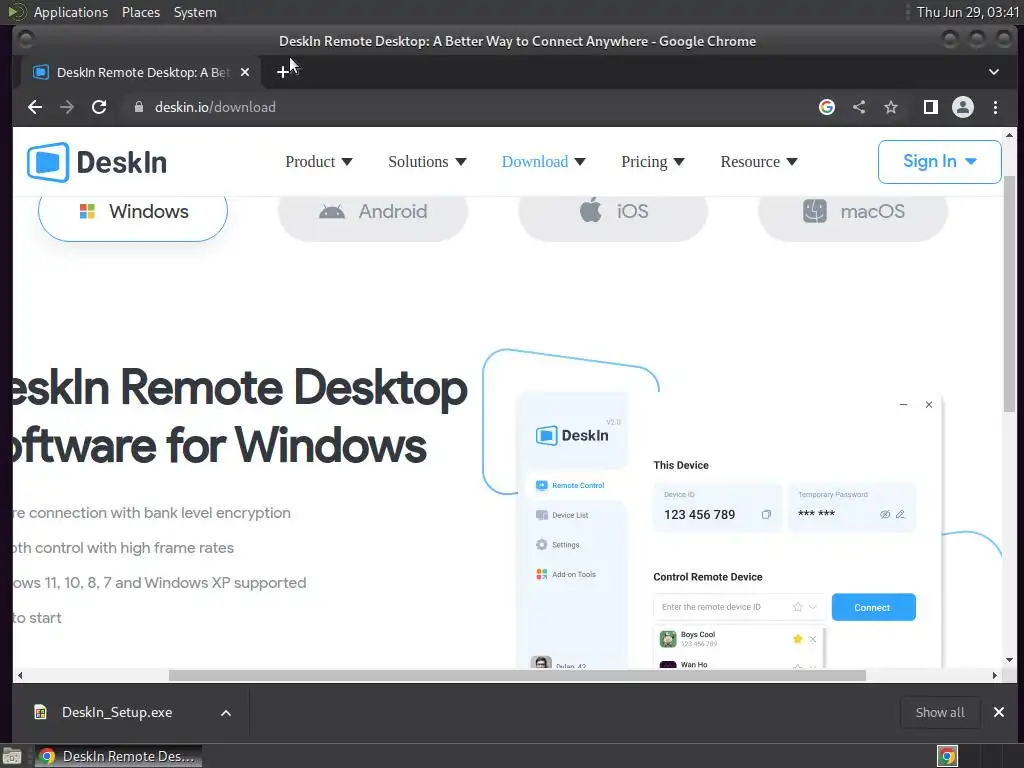Click the horizontal scrollbar thumb
Image resolution: width=1024 pixels, height=768 pixels.
(517, 675)
